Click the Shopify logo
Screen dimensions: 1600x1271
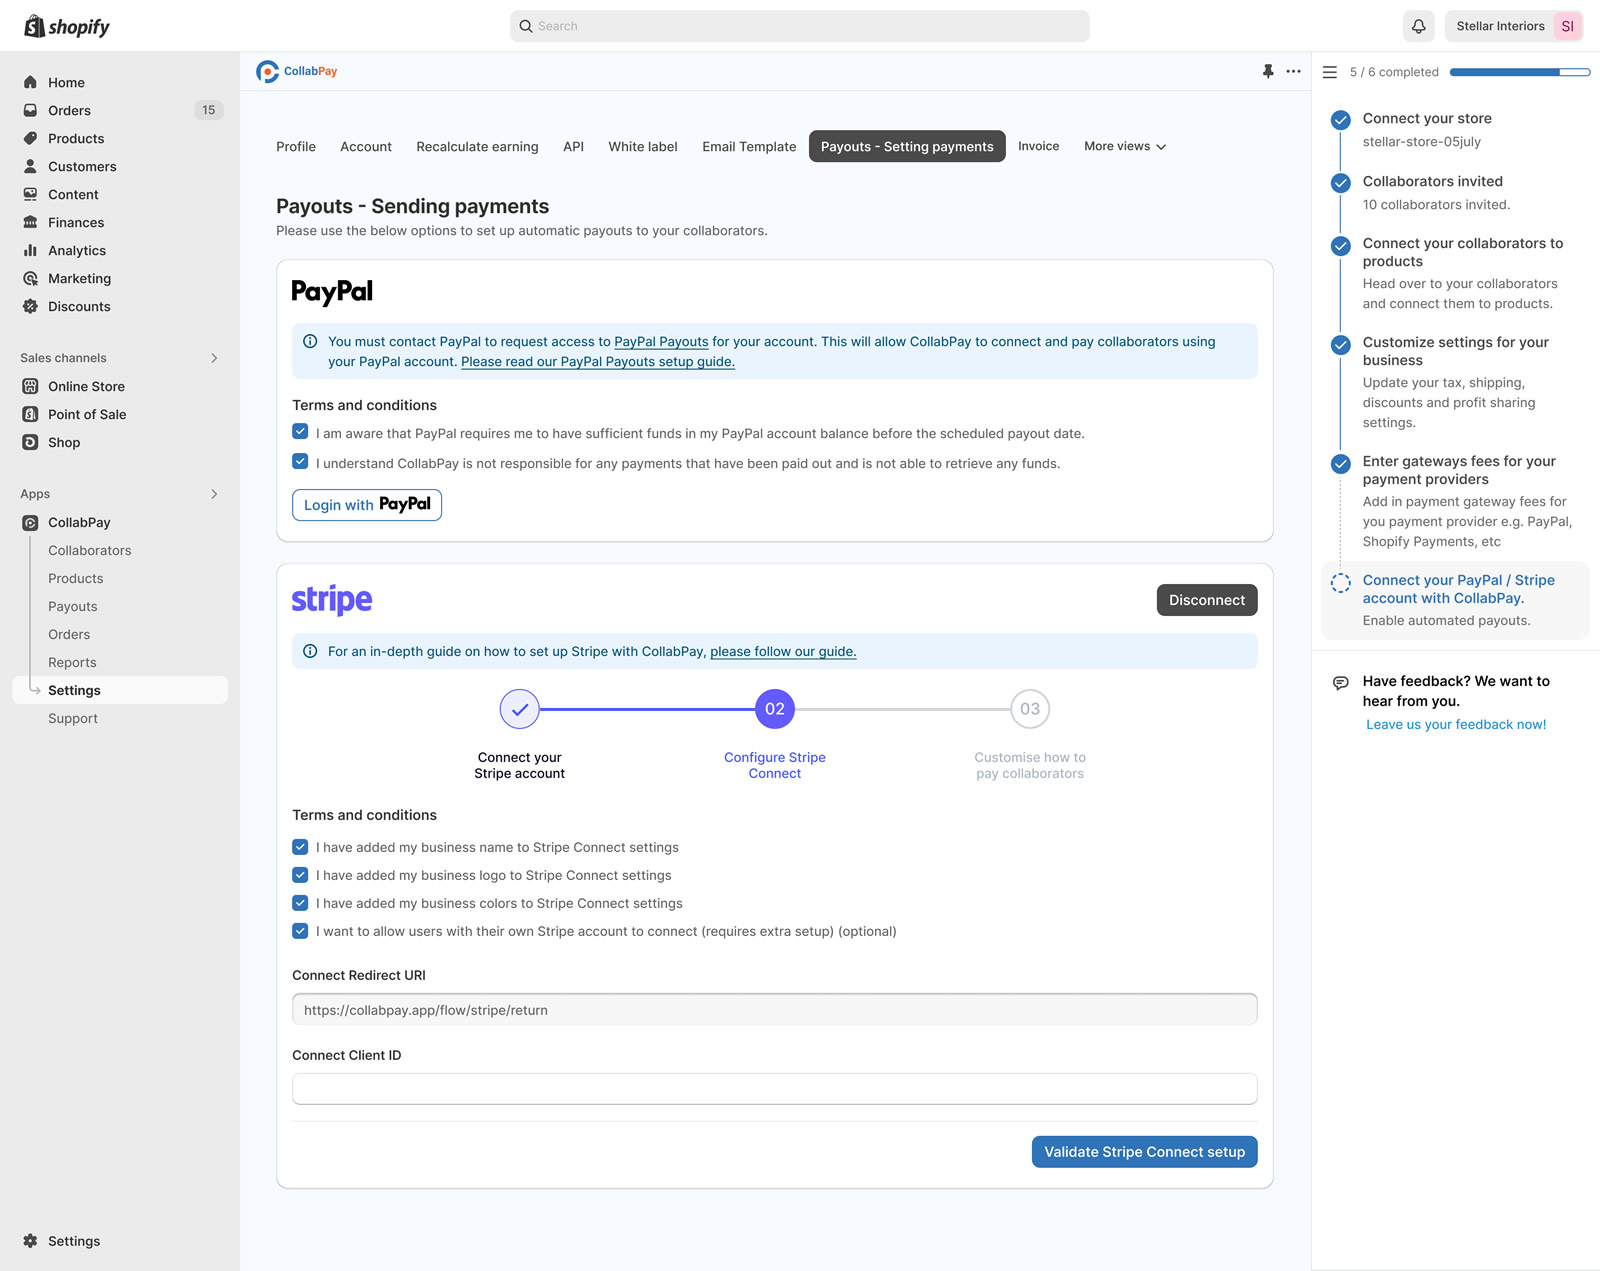[x=65, y=25]
